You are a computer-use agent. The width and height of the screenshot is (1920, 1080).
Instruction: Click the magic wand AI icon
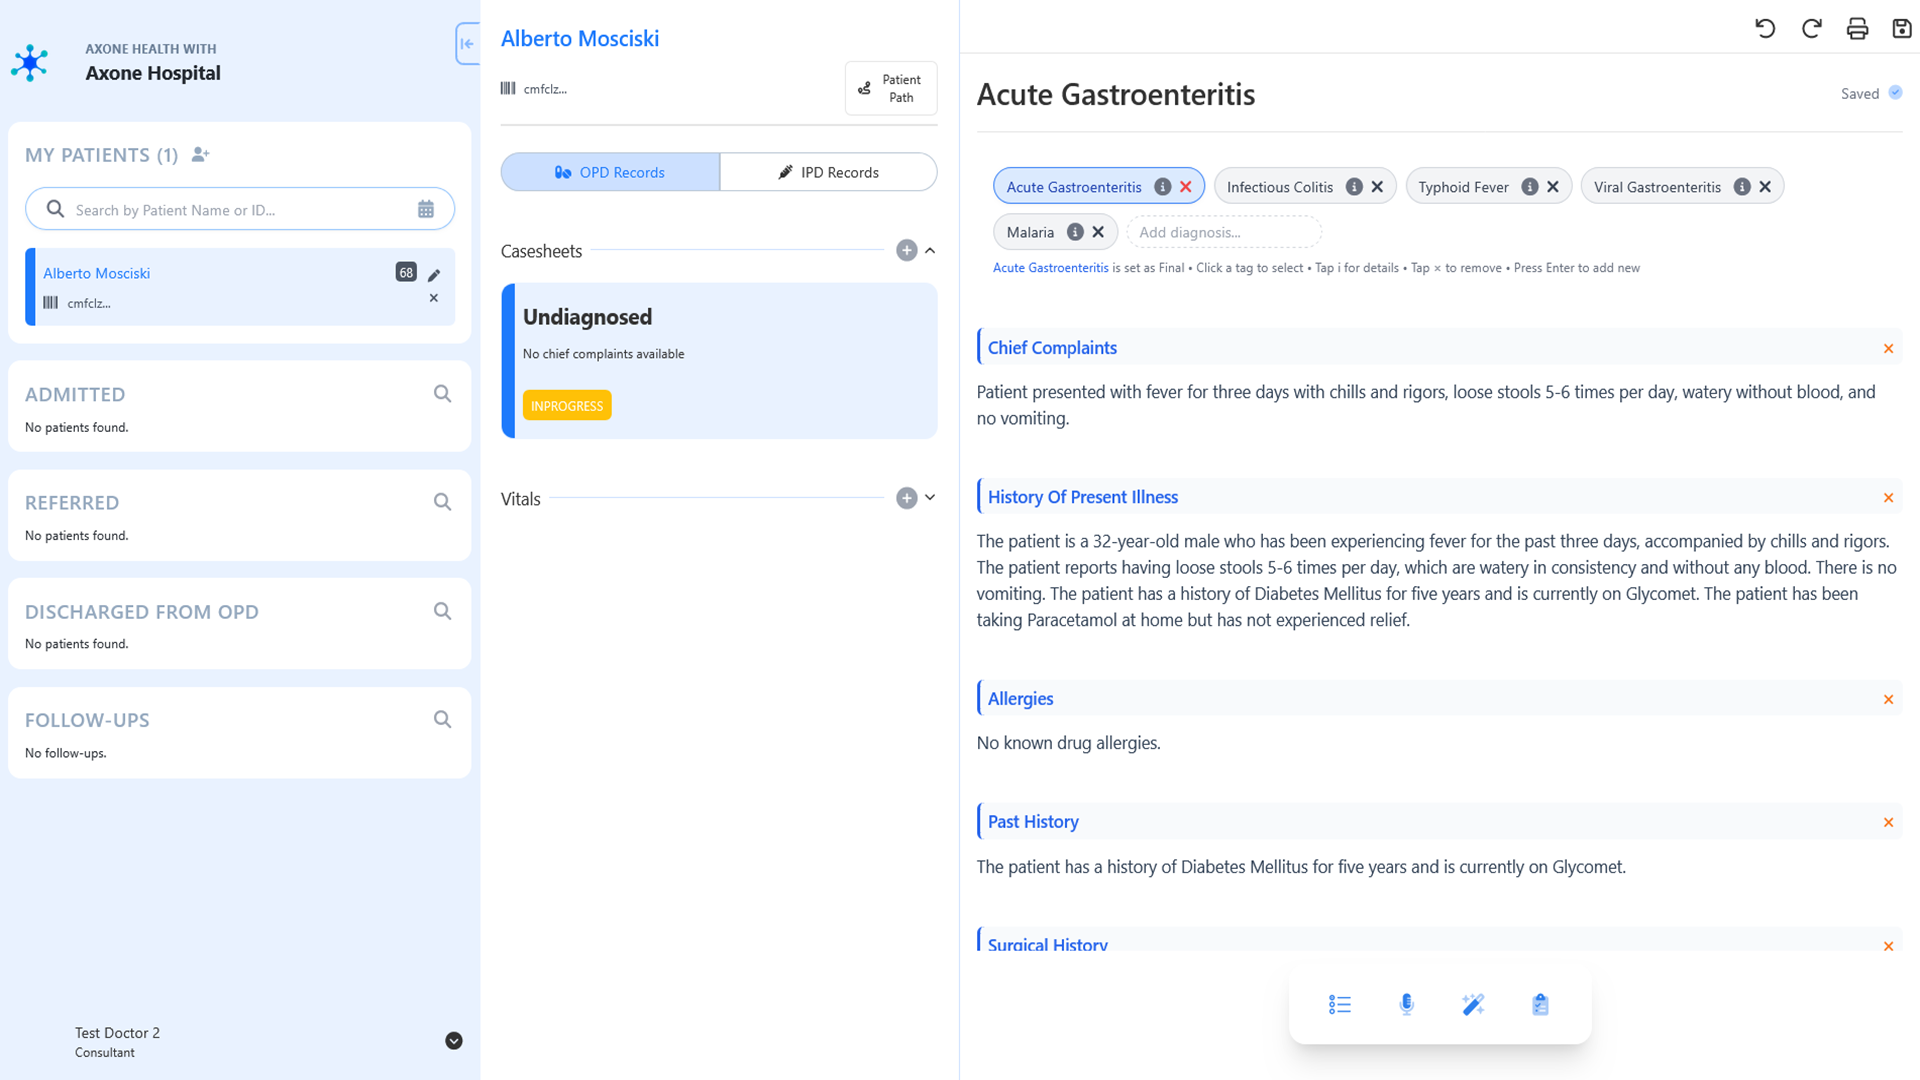(1473, 1004)
